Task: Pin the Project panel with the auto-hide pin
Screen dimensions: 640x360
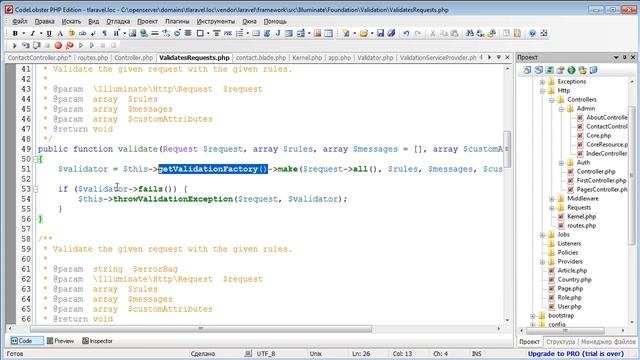Action: click(624, 58)
